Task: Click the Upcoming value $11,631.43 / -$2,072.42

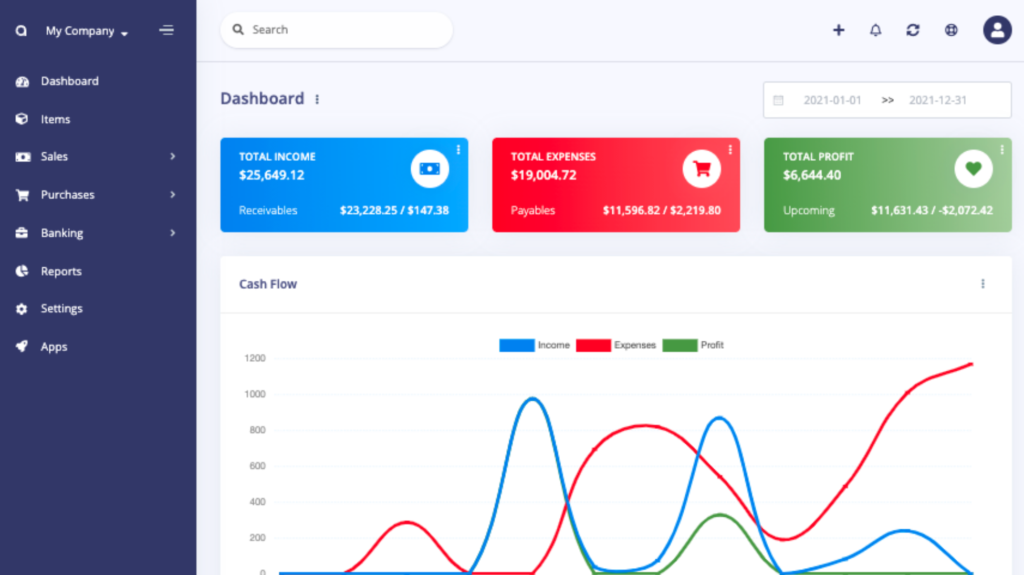Action: click(x=932, y=210)
